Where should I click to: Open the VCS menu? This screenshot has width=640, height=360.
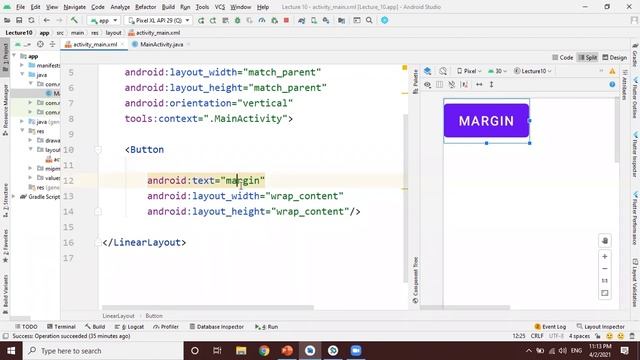point(220,7)
